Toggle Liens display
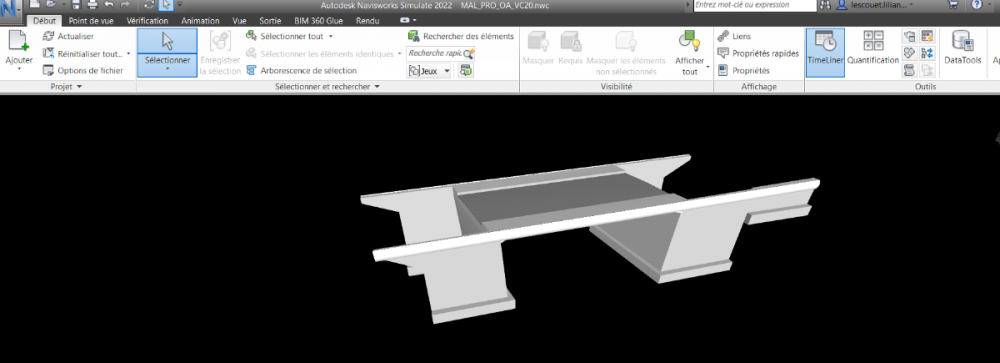This screenshot has height=363, width=1000. pyautogui.click(x=734, y=36)
